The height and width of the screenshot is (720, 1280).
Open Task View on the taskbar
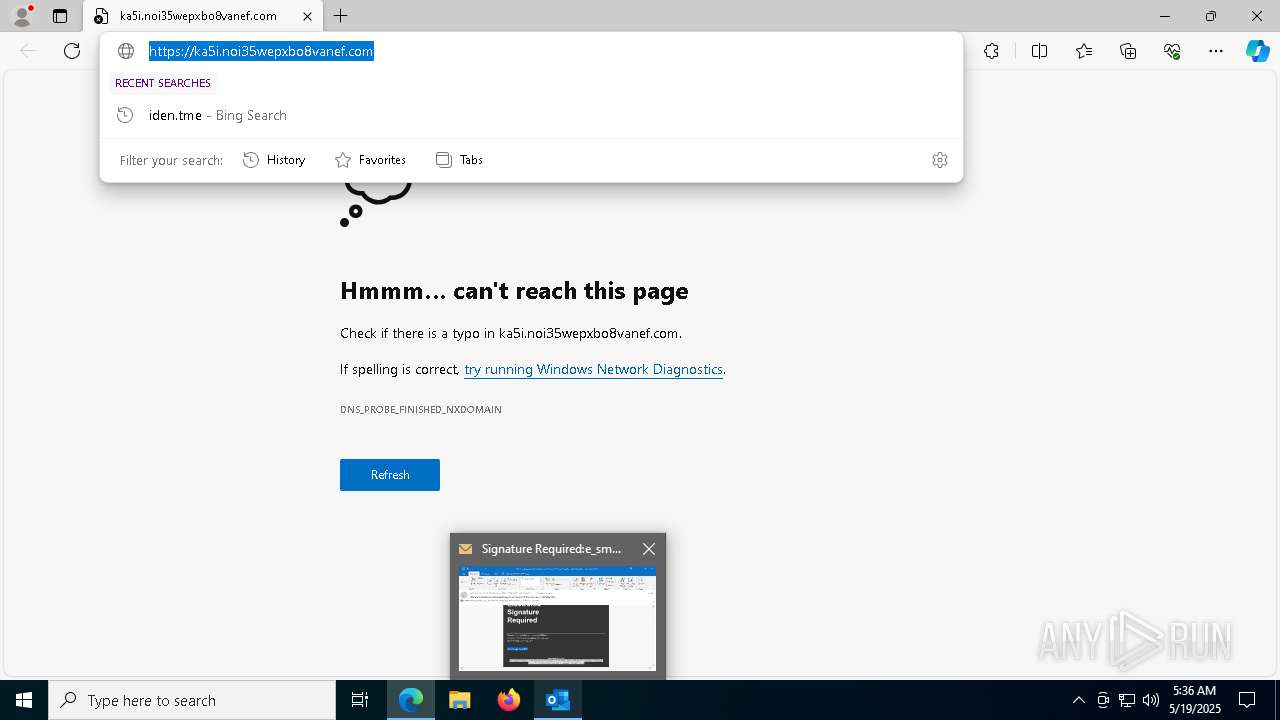360,700
